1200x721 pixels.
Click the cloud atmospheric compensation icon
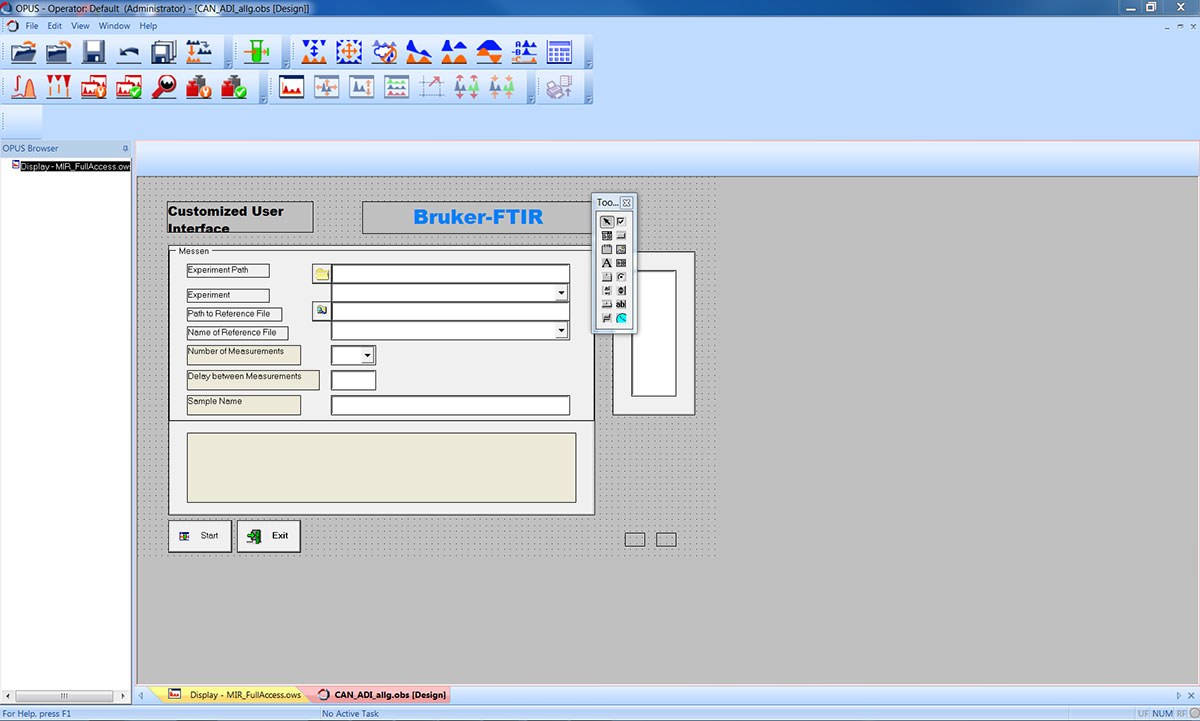385,53
